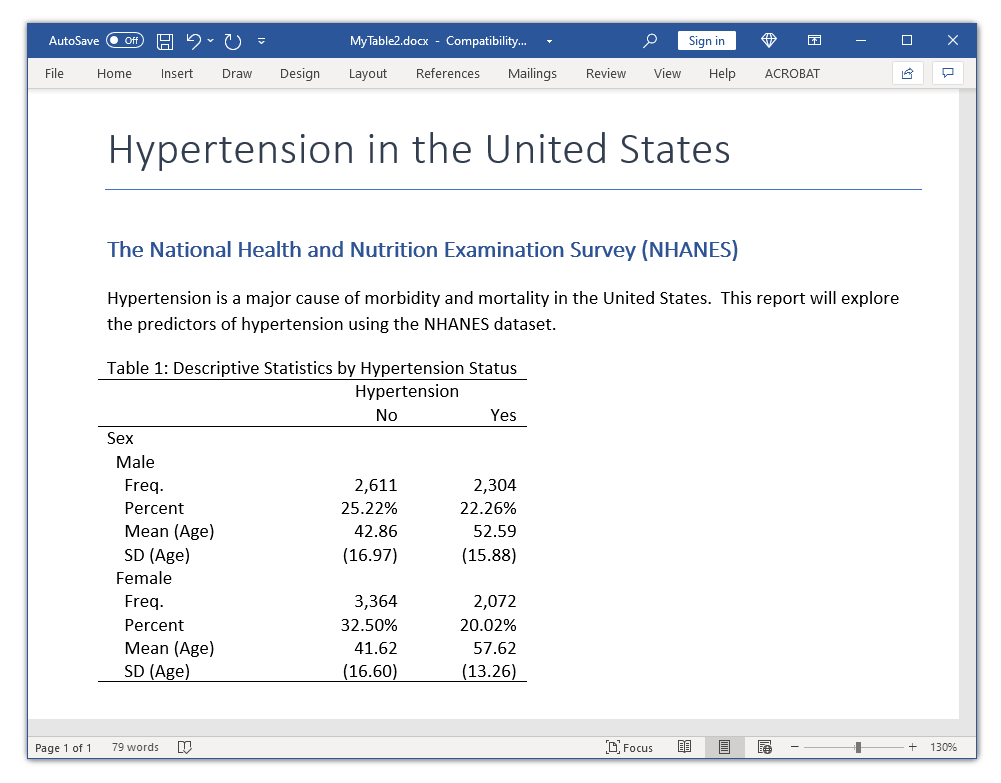The width and height of the screenshot is (1001, 783).
Task: Open Customize Quick Access Toolbar dropdown
Action: [x=262, y=41]
